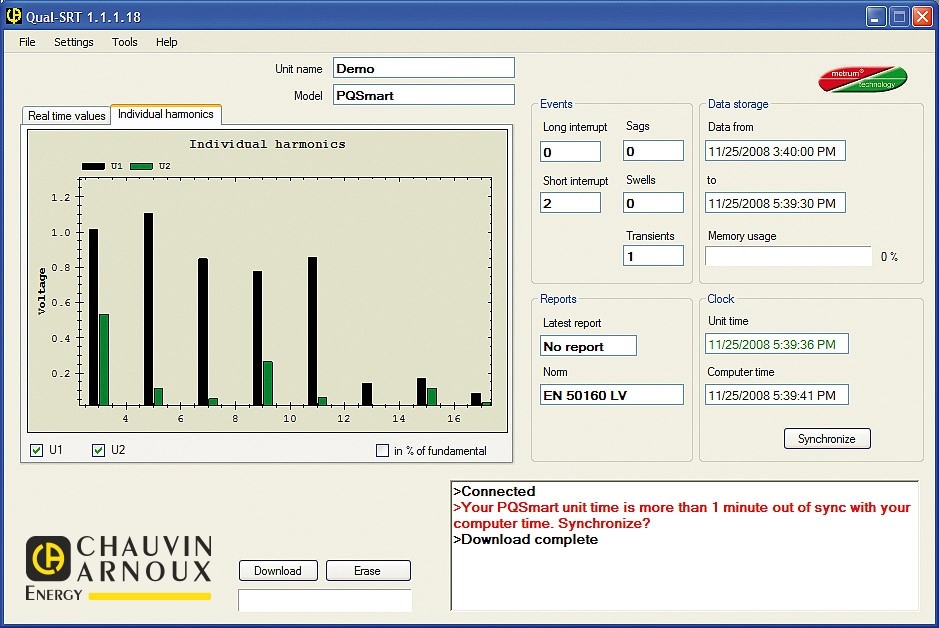Click the Qual-SRT title bar app icon
The height and width of the screenshot is (628, 939).
point(13,16)
